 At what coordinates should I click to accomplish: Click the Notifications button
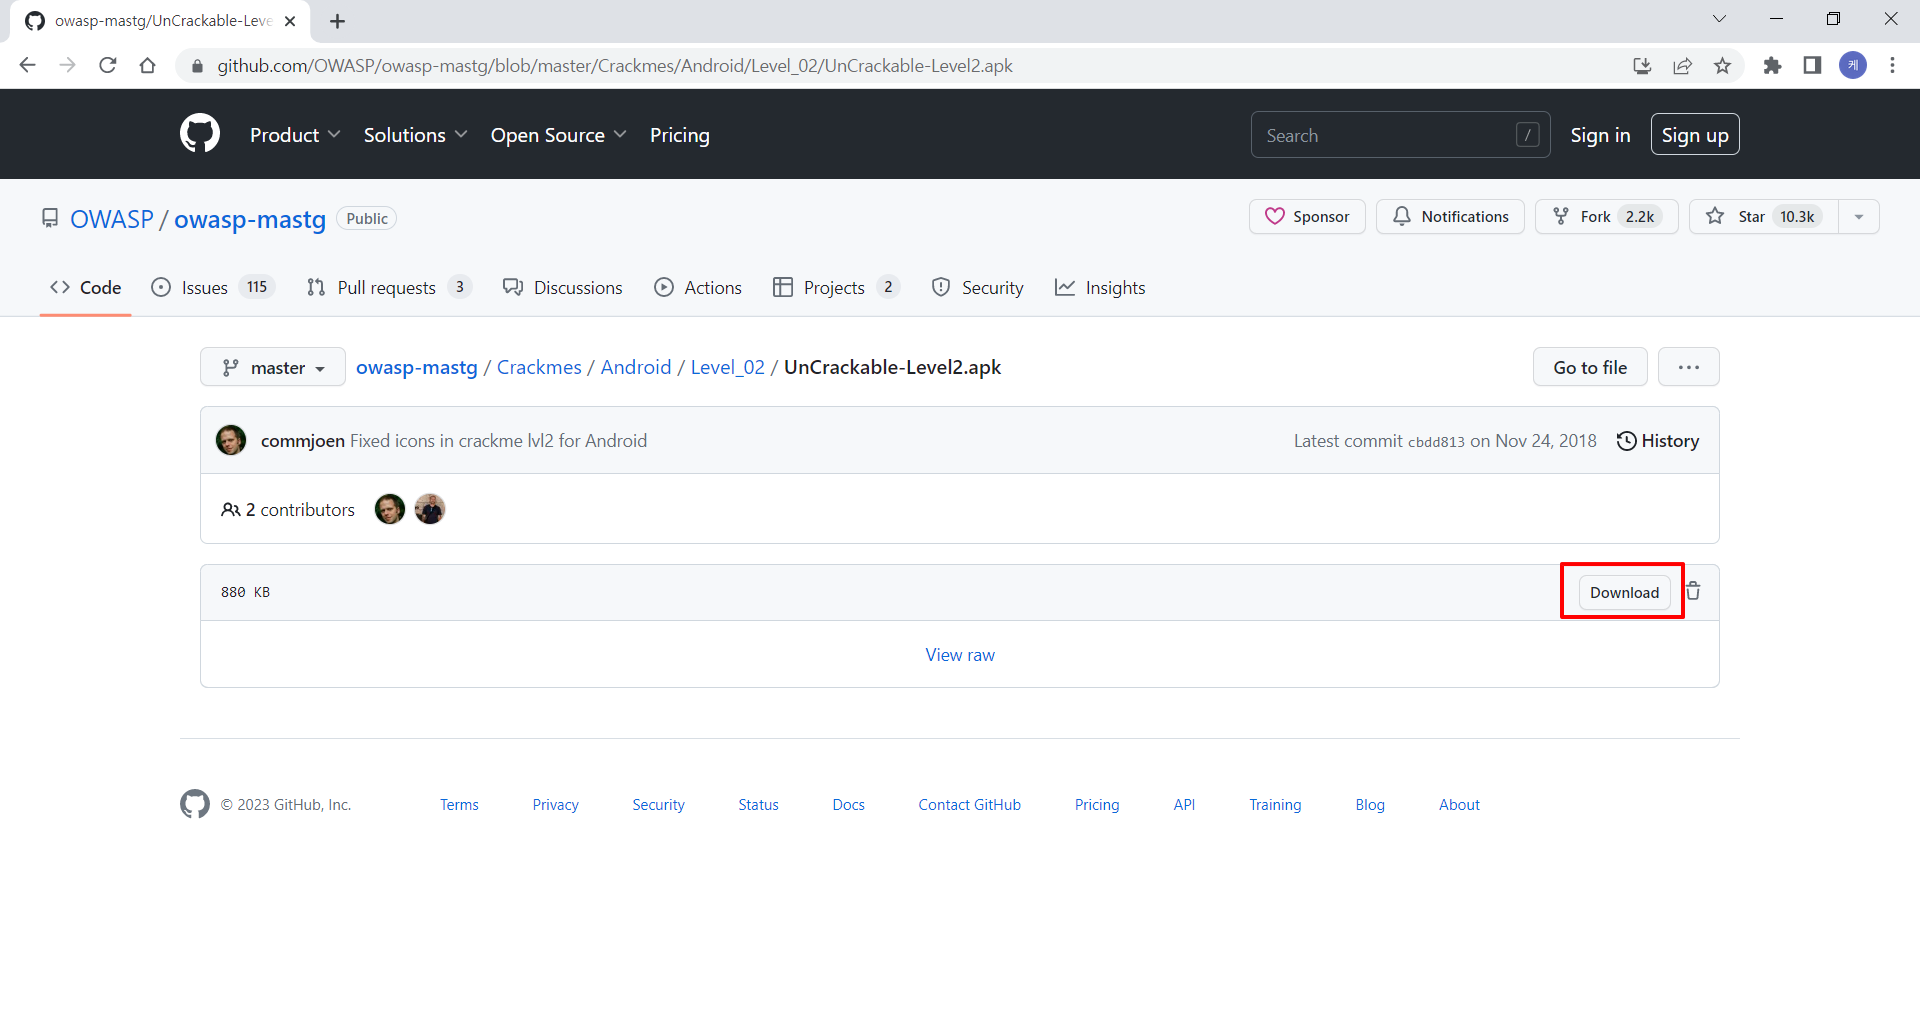click(x=1450, y=216)
